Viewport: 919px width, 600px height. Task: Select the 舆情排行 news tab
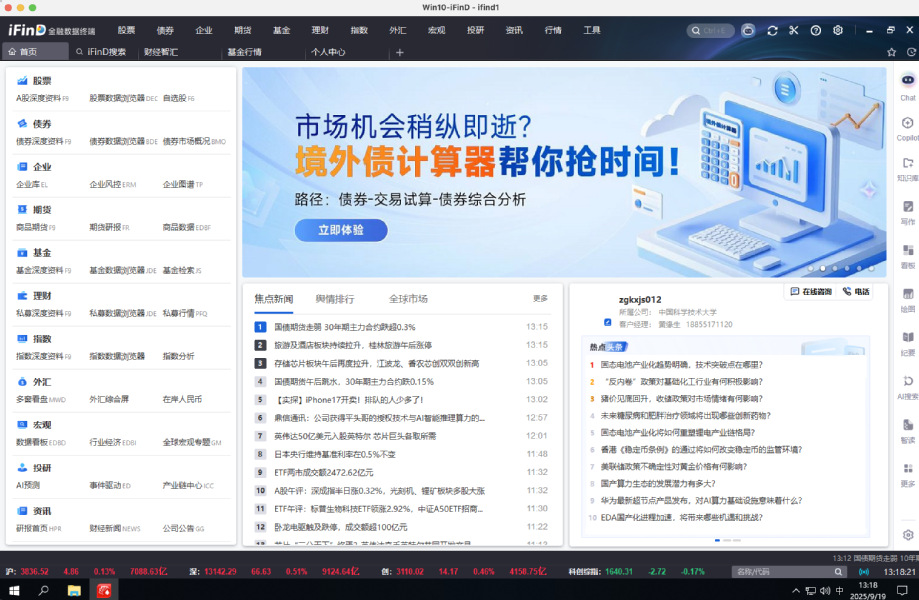334,299
